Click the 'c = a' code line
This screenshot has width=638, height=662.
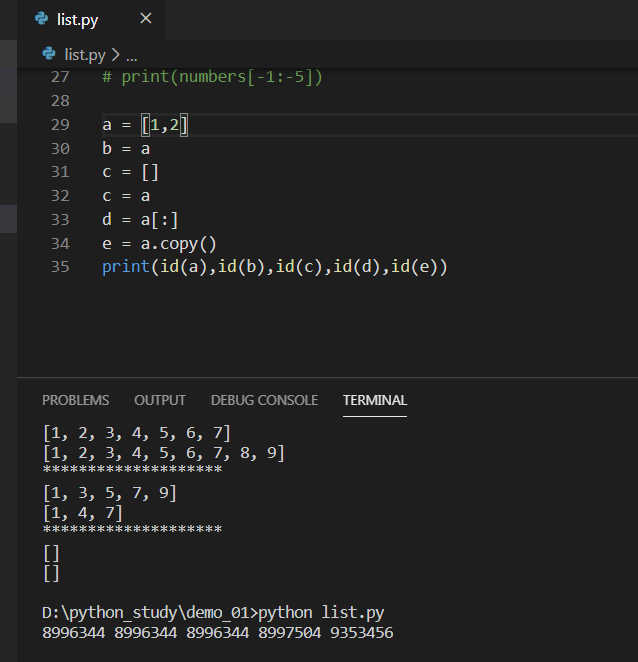(x=126, y=196)
